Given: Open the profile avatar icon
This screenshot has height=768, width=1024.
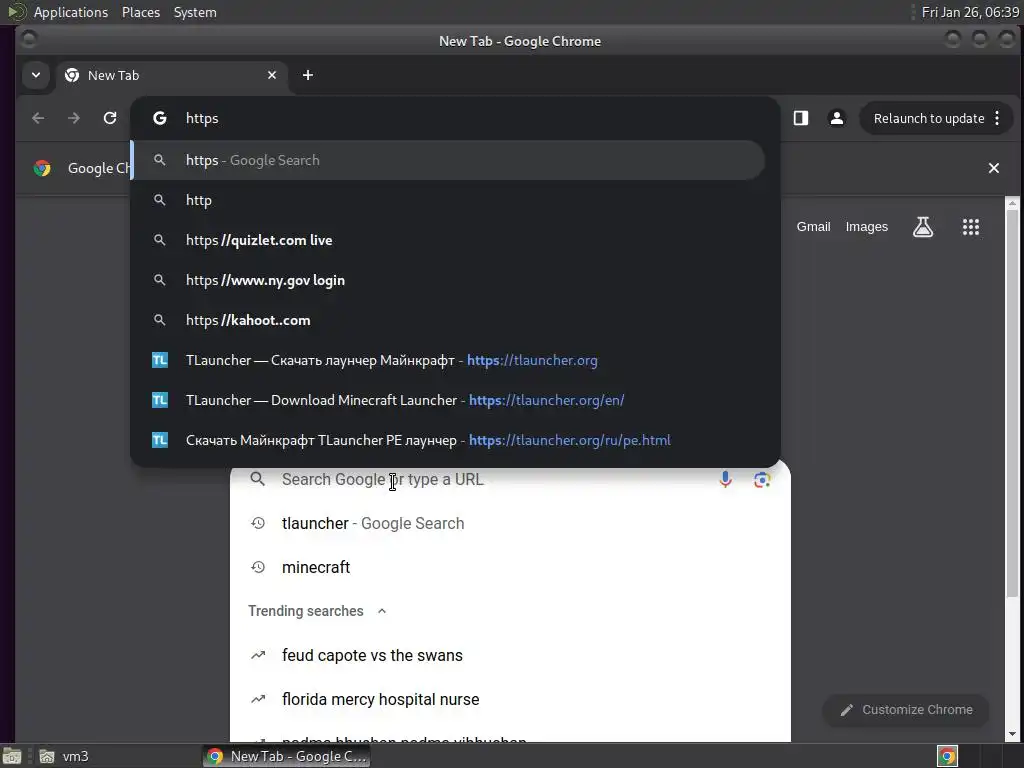Looking at the screenshot, I should [x=837, y=118].
